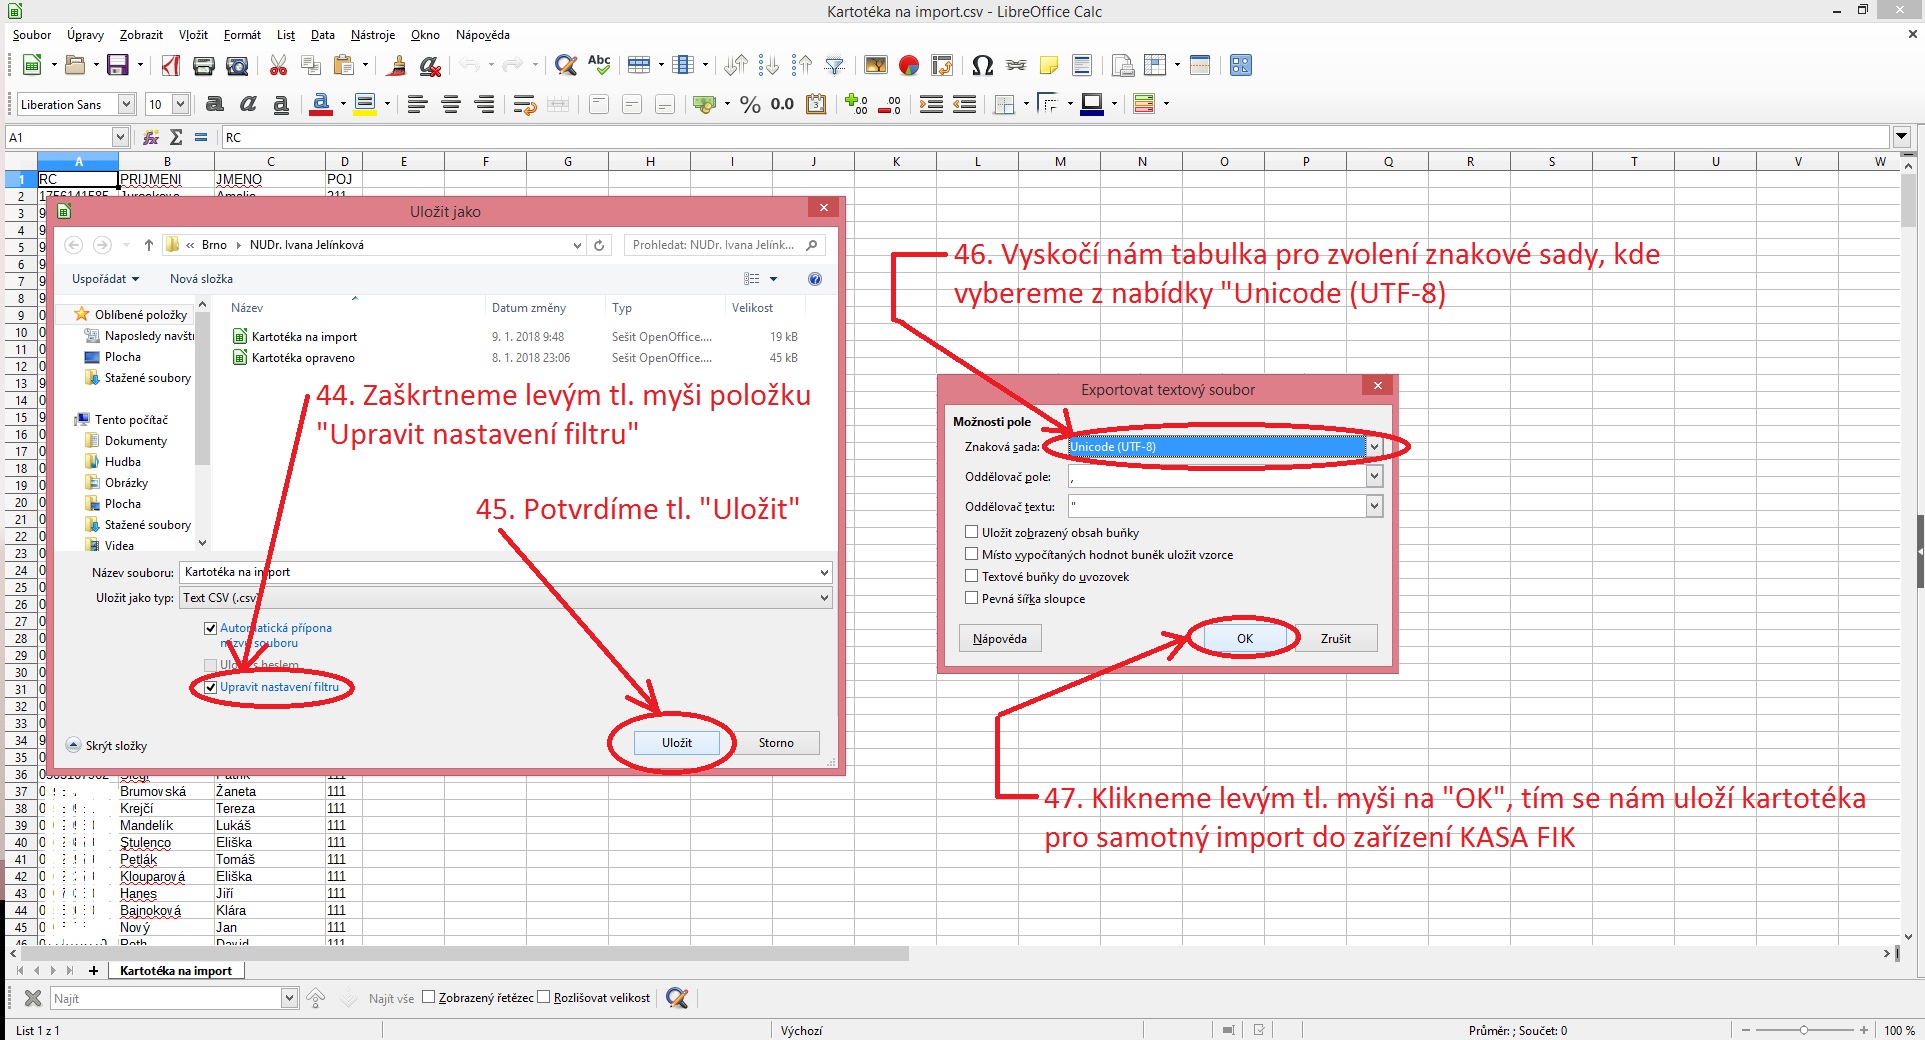1925x1040 pixels.
Task: Tick the 'Pevná šířka sloupce' checkbox
Action: point(971,599)
